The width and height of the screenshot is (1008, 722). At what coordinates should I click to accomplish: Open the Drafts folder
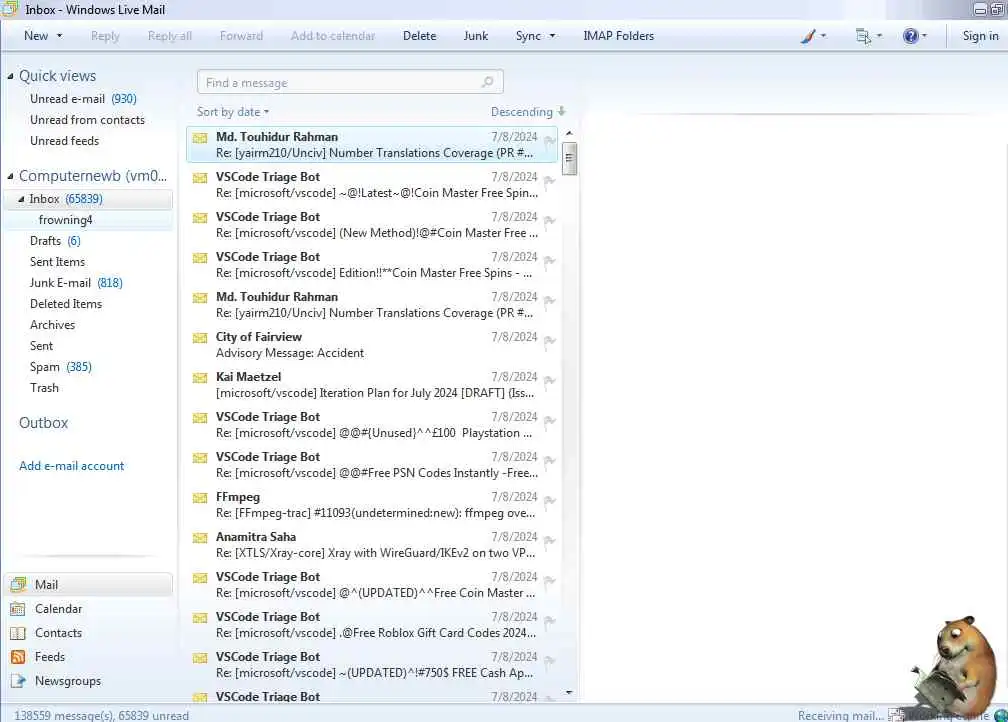point(55,241)
